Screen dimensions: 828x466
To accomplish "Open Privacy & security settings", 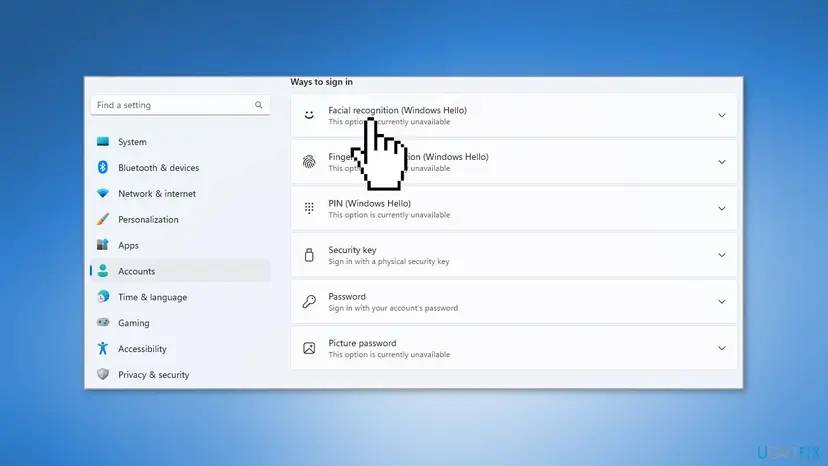I will (x=181, y=375).
